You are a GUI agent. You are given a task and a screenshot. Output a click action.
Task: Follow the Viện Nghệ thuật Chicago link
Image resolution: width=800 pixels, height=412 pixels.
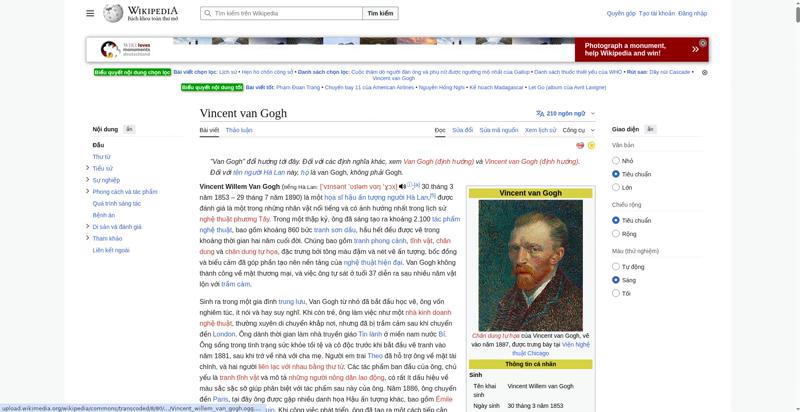pos(551,349)
